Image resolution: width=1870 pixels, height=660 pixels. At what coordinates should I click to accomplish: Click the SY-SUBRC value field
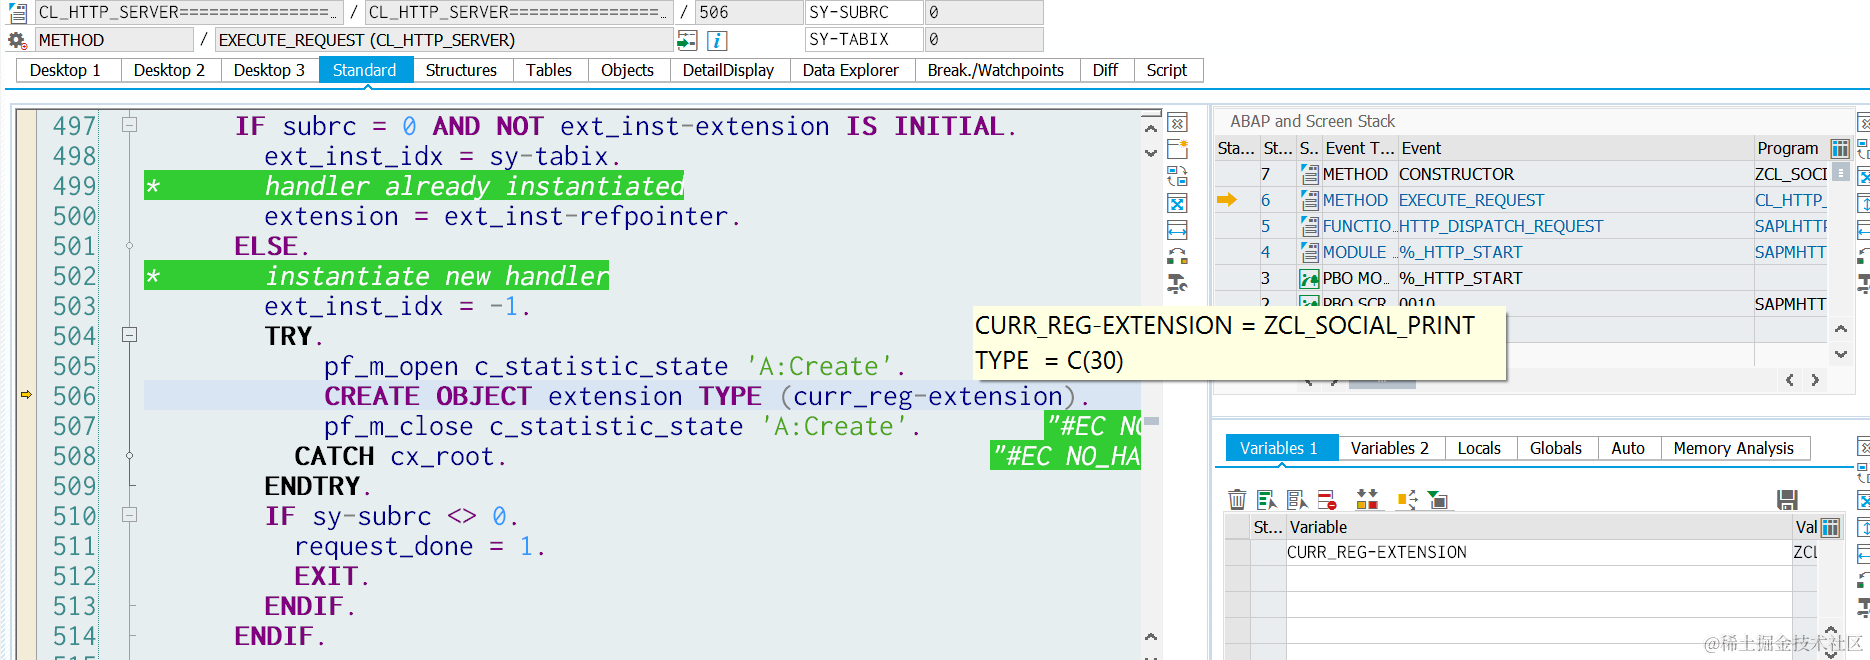(983, 13)
